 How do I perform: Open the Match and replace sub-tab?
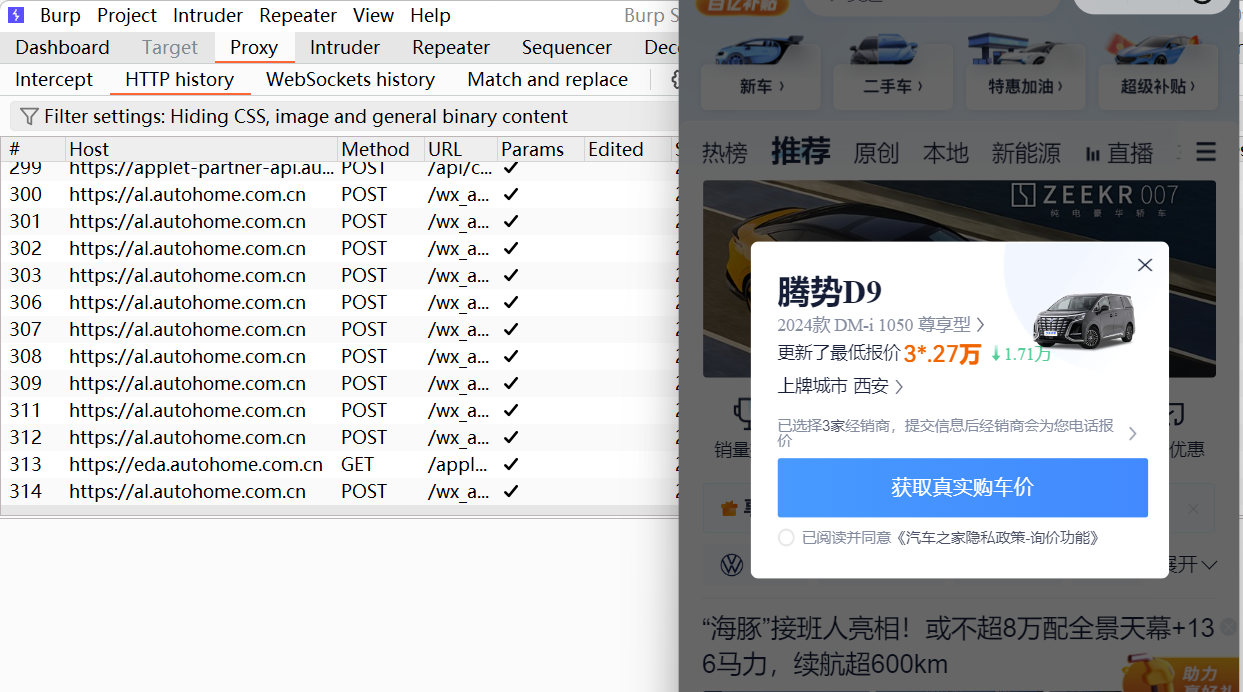tap(548, 79)
